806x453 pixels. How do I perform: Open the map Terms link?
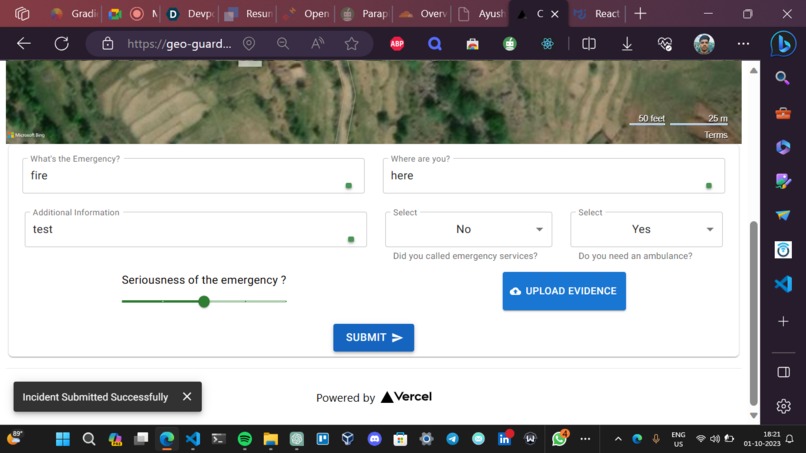716,135
